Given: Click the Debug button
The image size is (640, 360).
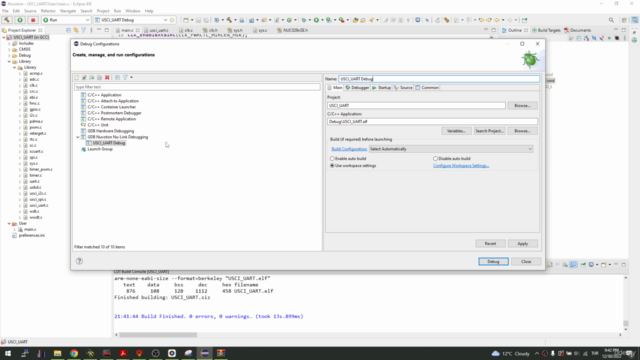Looking at the screenshot, I should click(493, 262).
